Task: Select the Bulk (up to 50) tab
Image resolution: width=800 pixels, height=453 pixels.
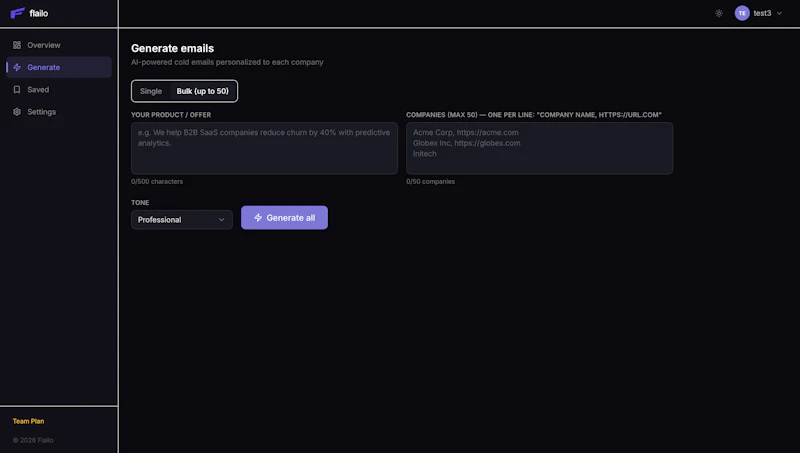Action: tap(203, 91)
